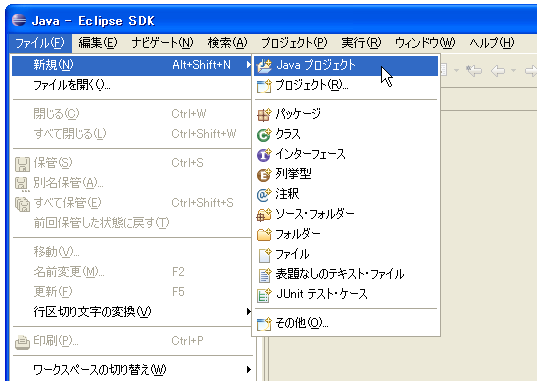The height and width of the screenshot is (381, 537).
Task: Choose ファイルを開く()...
Action: [x=132, y=85]
